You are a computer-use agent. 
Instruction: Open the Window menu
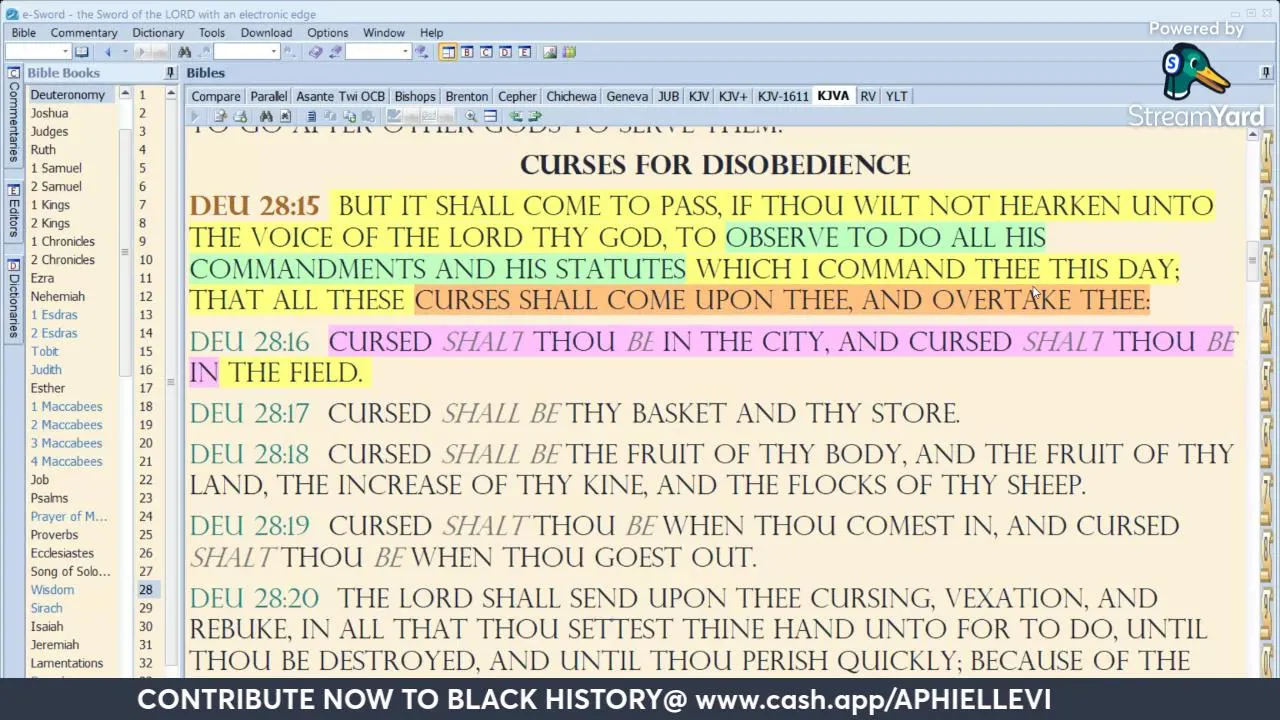tap(384, 33)
